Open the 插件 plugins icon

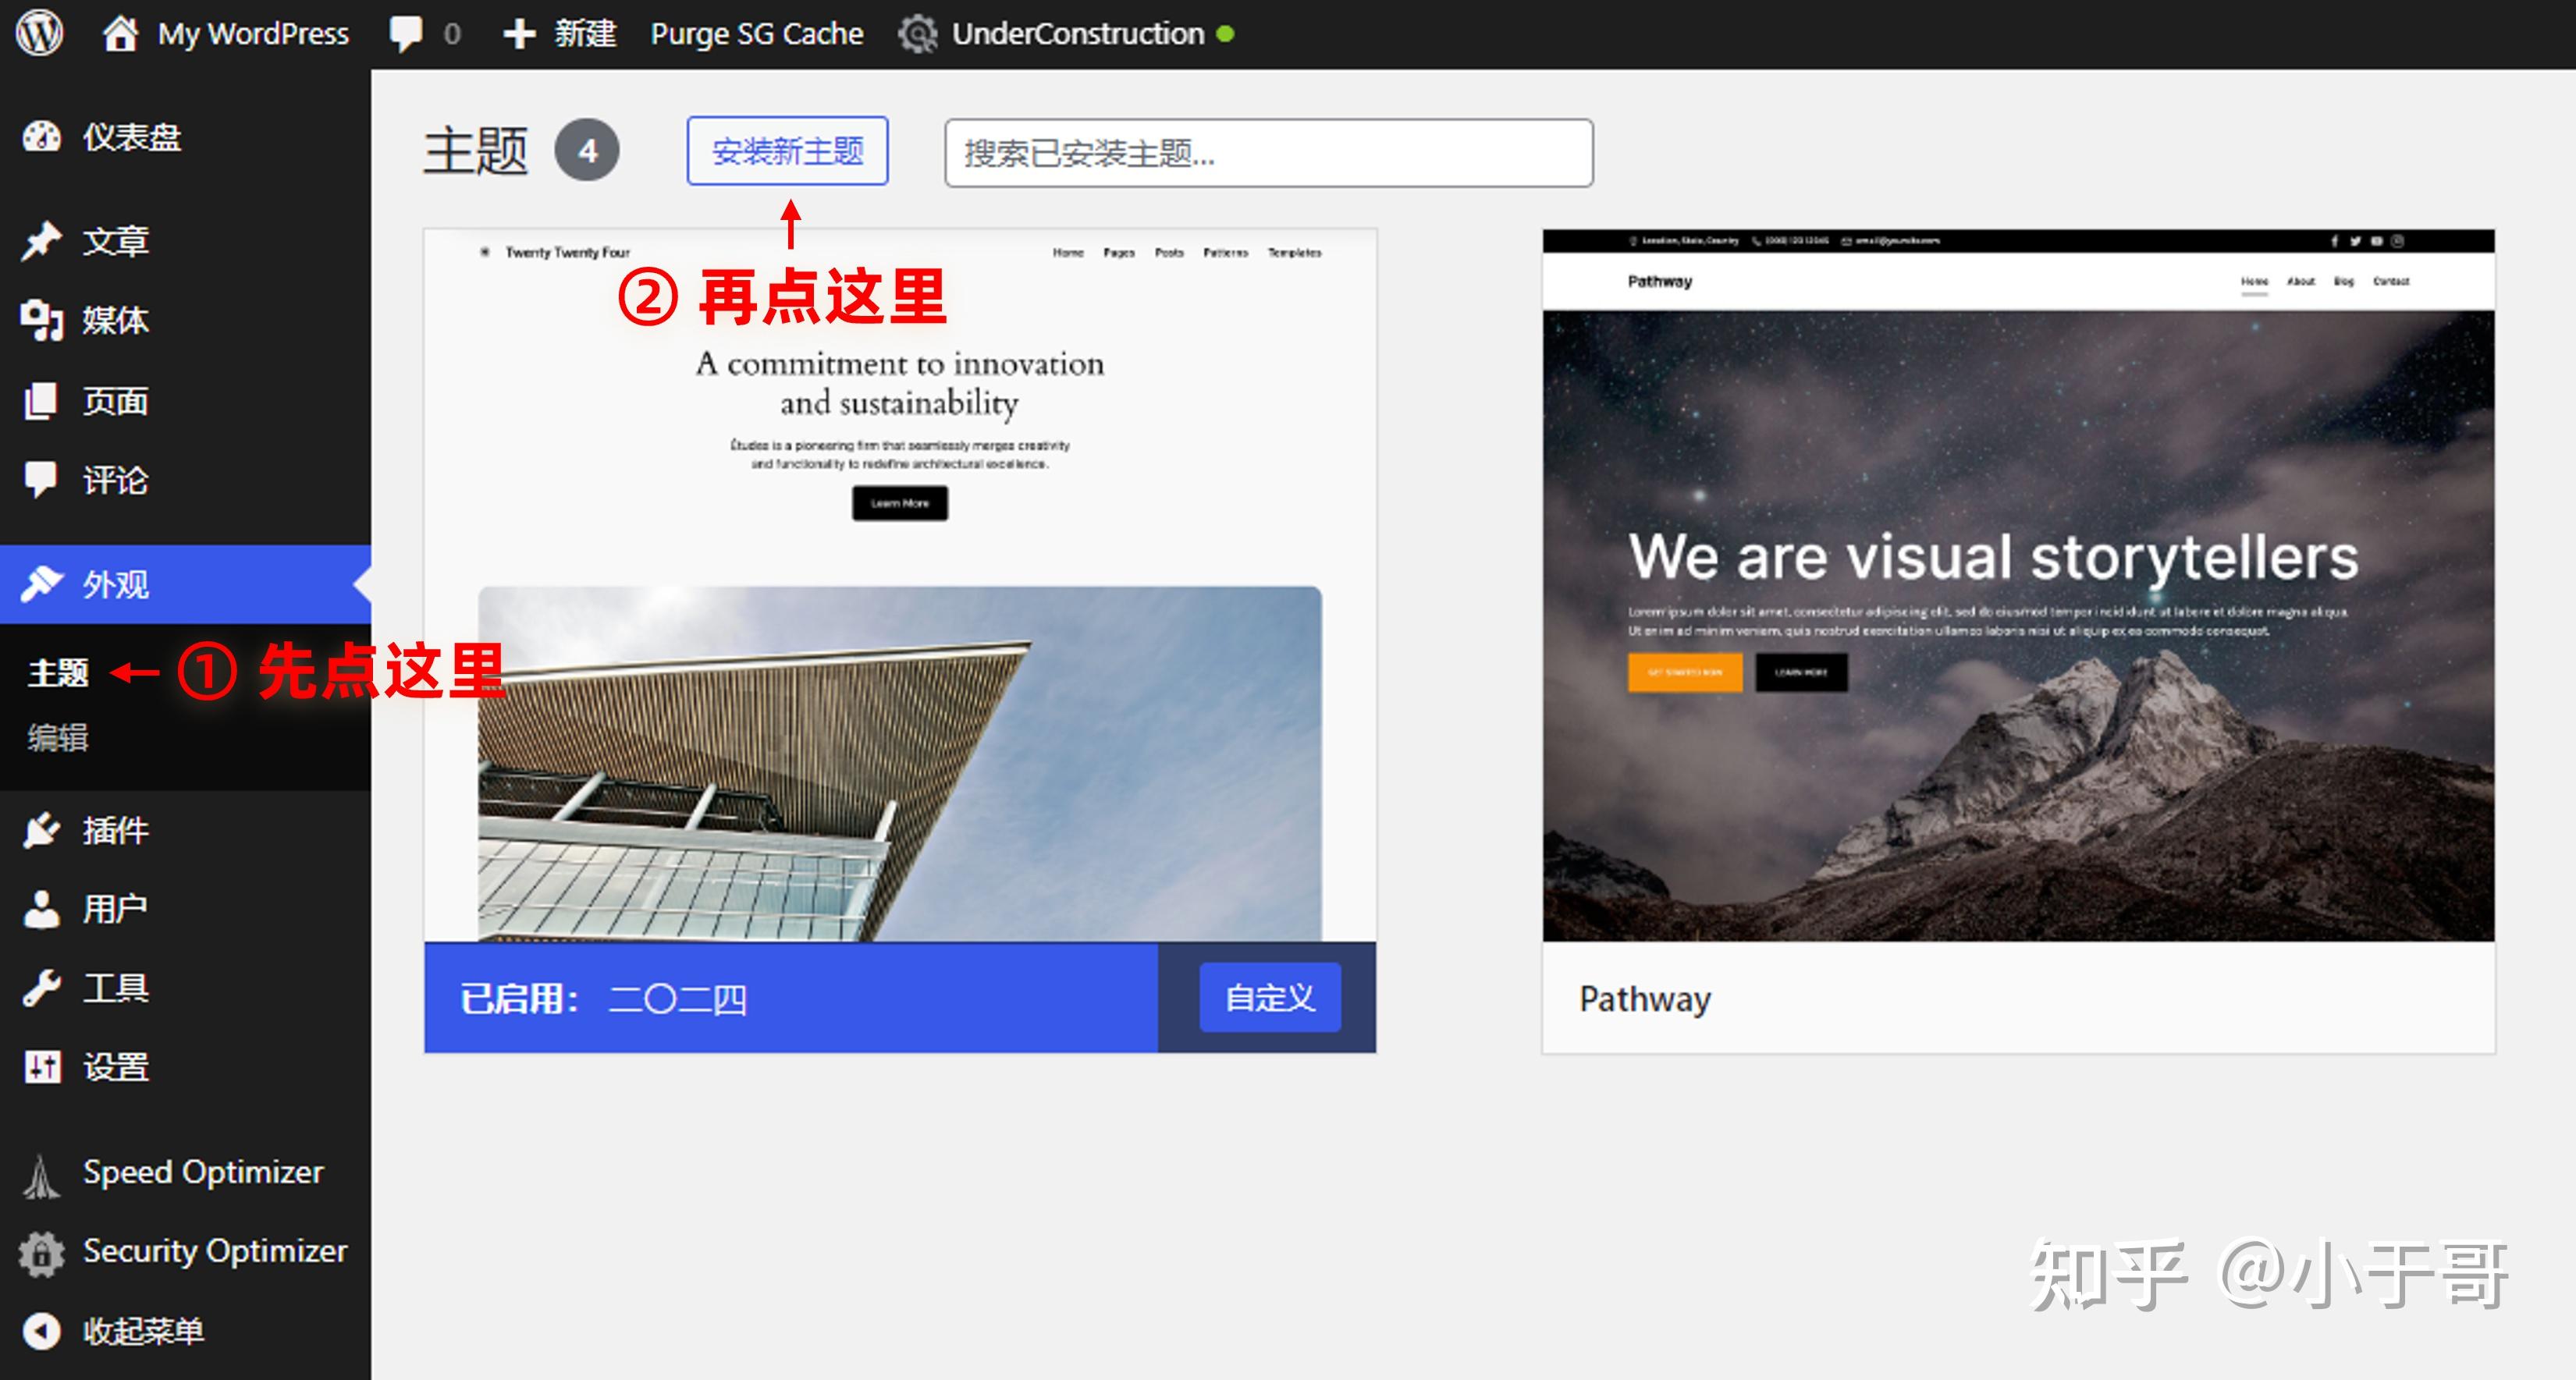(42, 830)
